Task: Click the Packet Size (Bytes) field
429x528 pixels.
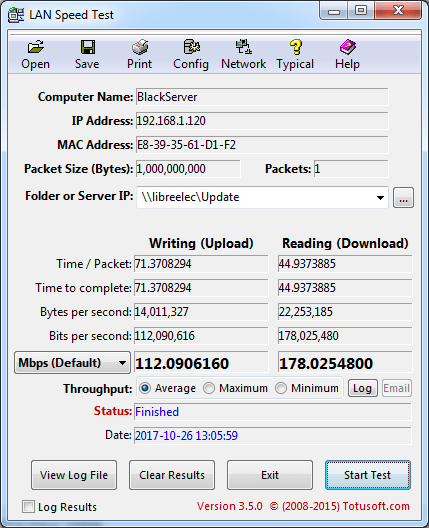Action: [x=188, y=169]
